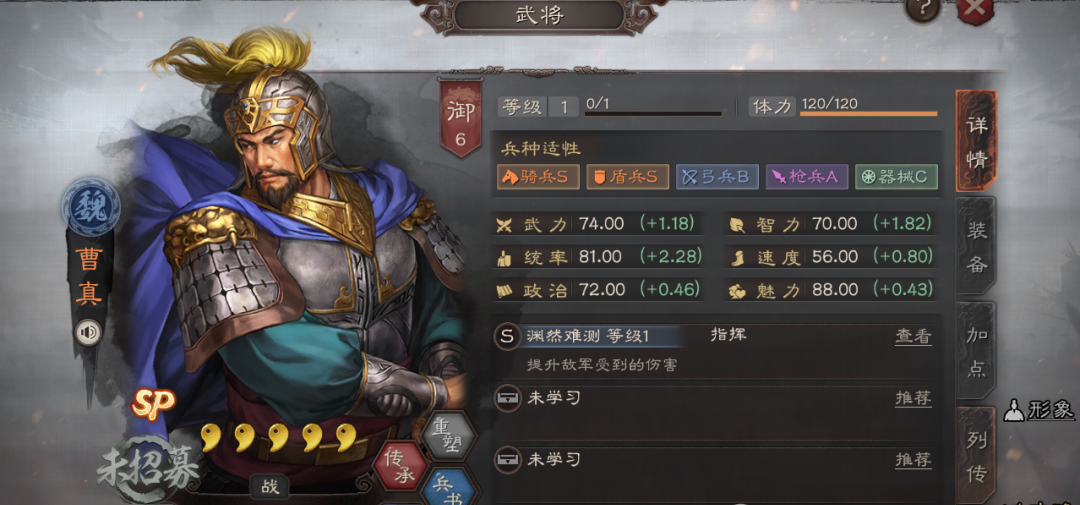Select the 骑兵S troop aptitude
Screen dimensions: 1080x505
(x=539, y=177)
